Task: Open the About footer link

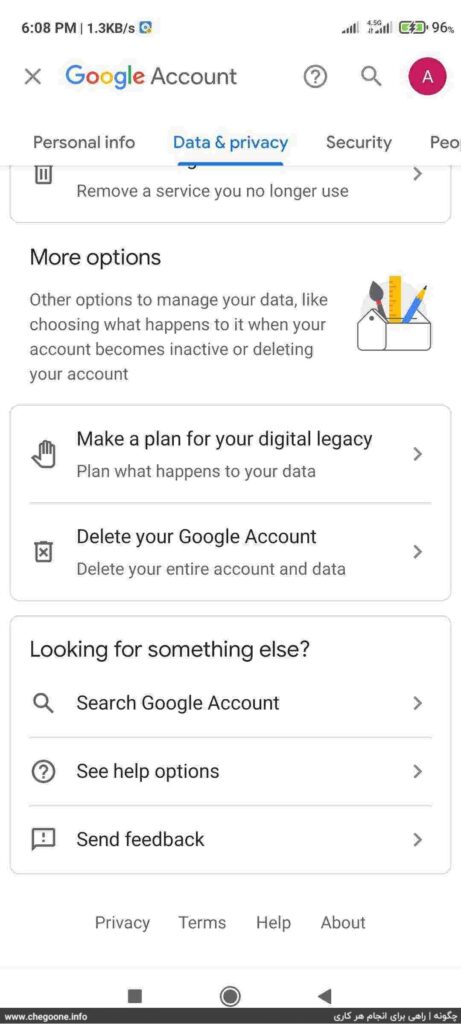Action: pyautogui.click(x=343, y=923)
